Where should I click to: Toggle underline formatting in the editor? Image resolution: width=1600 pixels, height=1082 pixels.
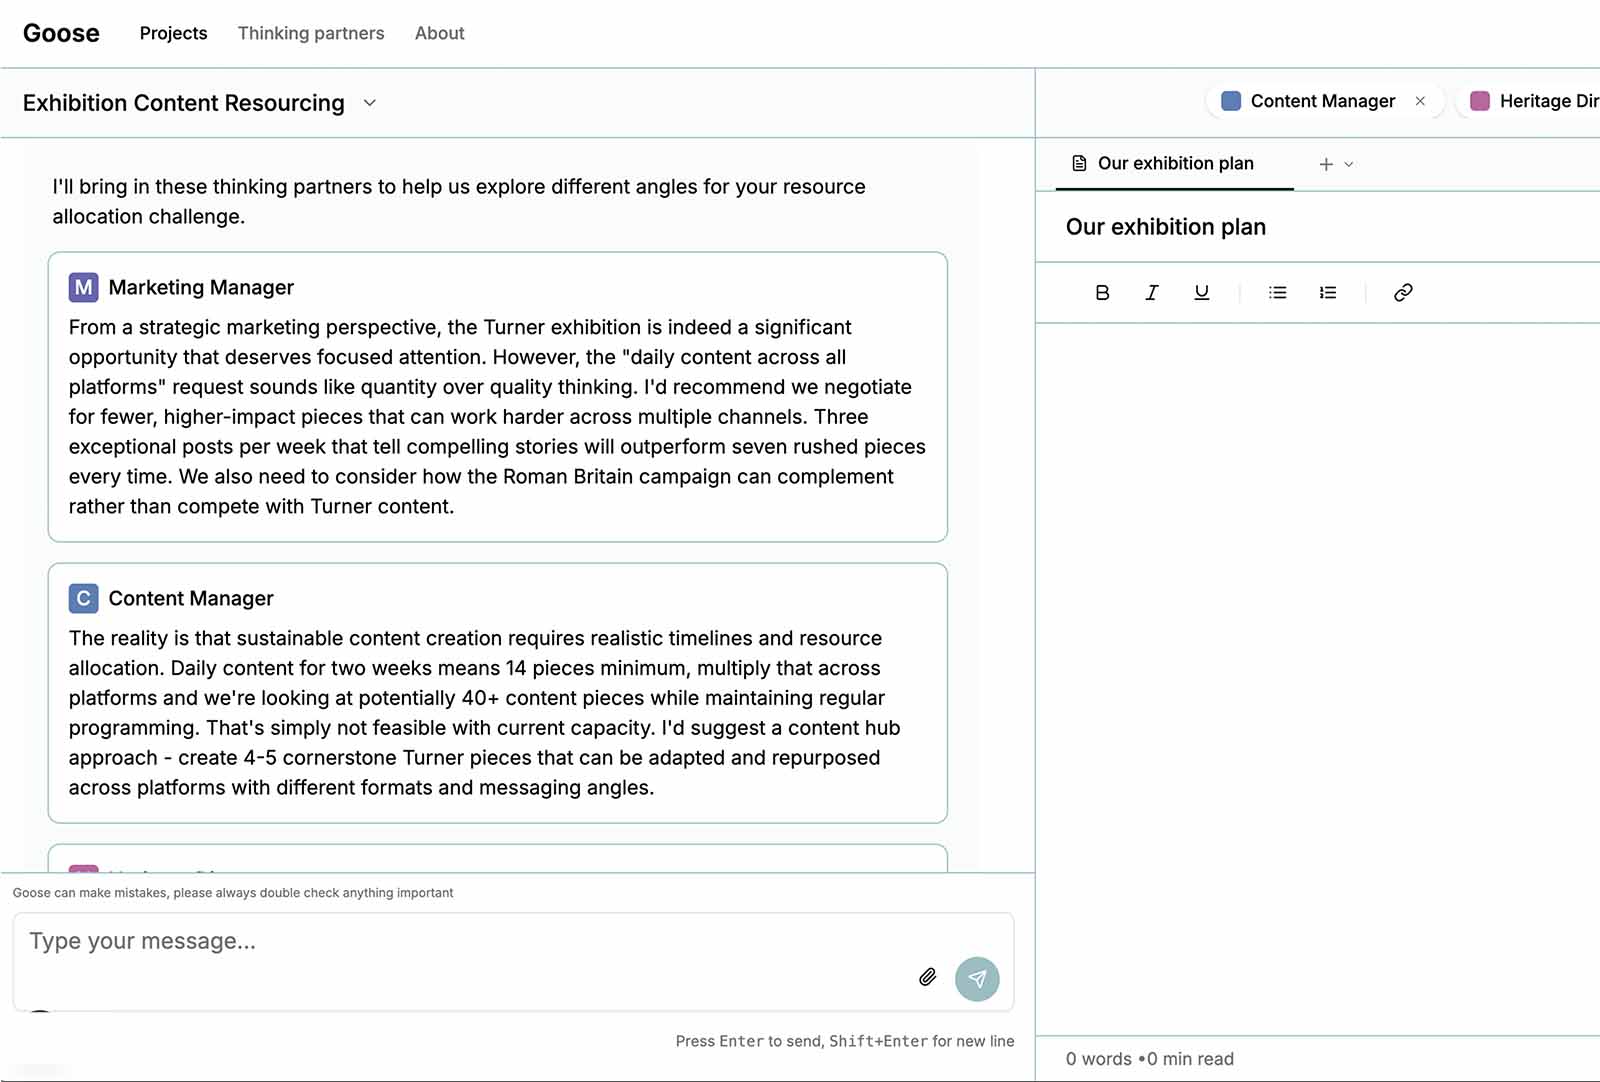[x=1202, y=293]
